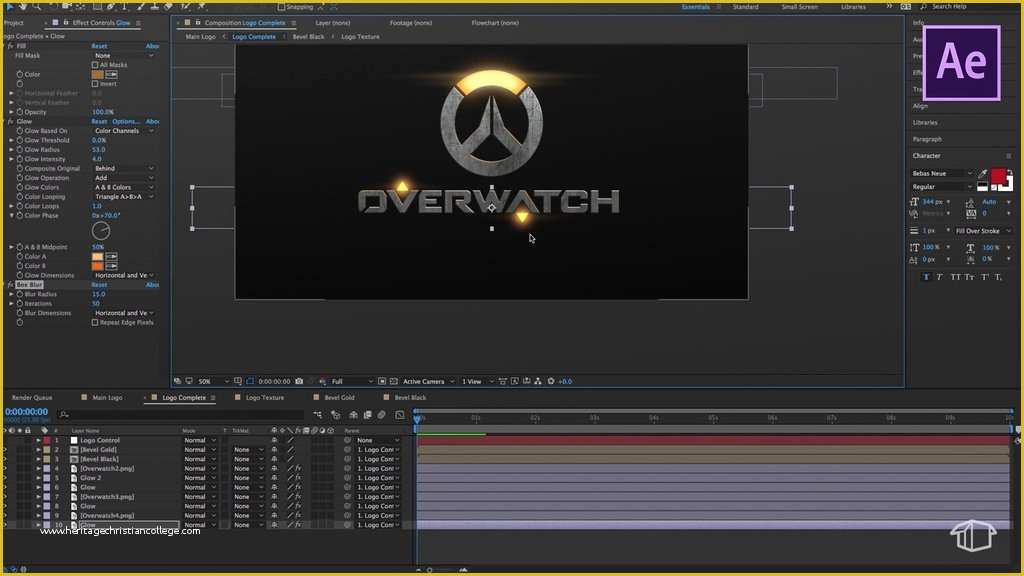Image resolution: width=1024 pixels, height=576 pixels.
Task: Open the Glow Colors dropdown
Action: (124, 187)
